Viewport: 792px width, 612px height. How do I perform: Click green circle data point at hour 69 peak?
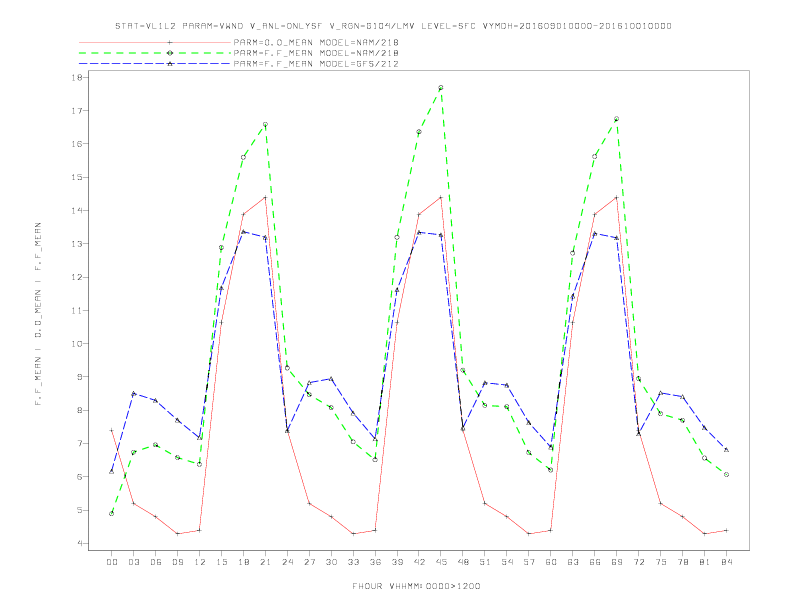coord(617,119)
